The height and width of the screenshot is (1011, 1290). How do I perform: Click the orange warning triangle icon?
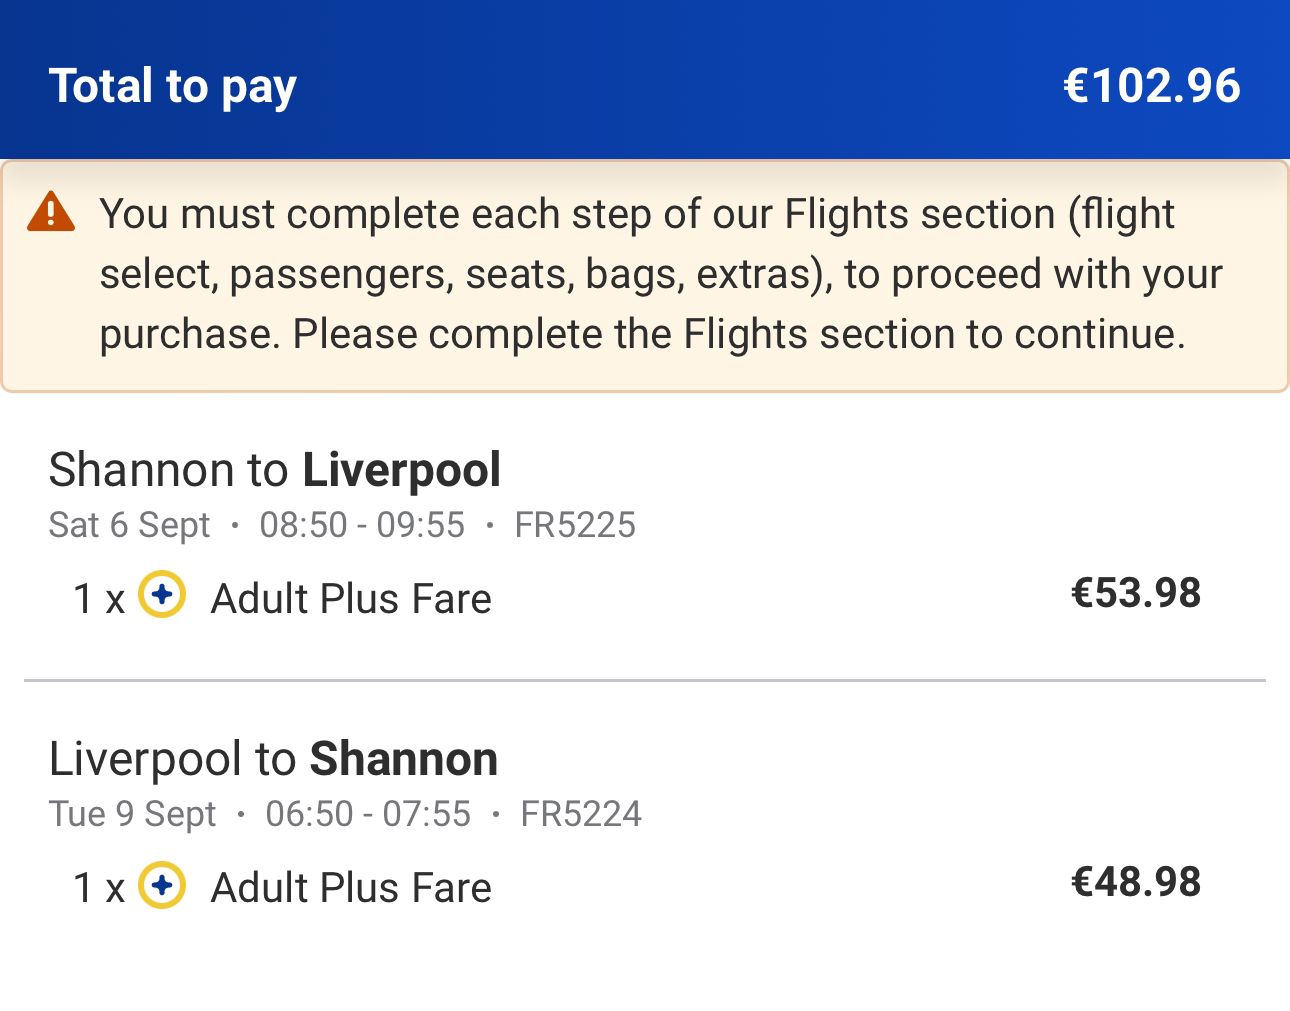point(51,212)
